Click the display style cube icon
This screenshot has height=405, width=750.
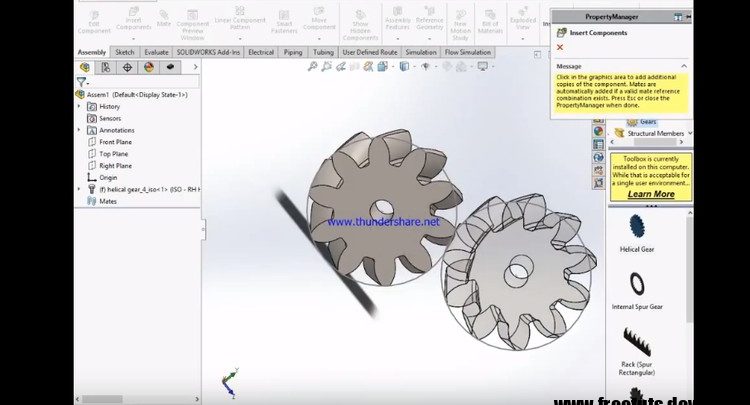[x=404, y=66]
